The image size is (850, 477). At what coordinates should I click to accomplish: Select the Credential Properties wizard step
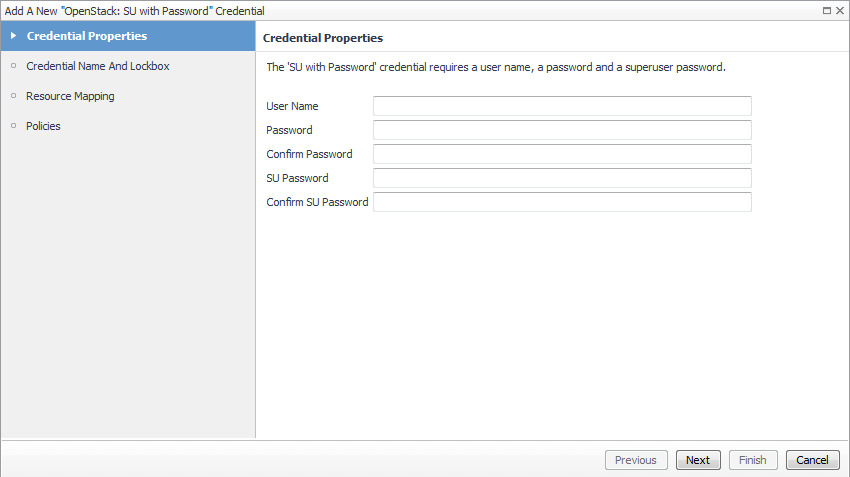pos(87,36)
